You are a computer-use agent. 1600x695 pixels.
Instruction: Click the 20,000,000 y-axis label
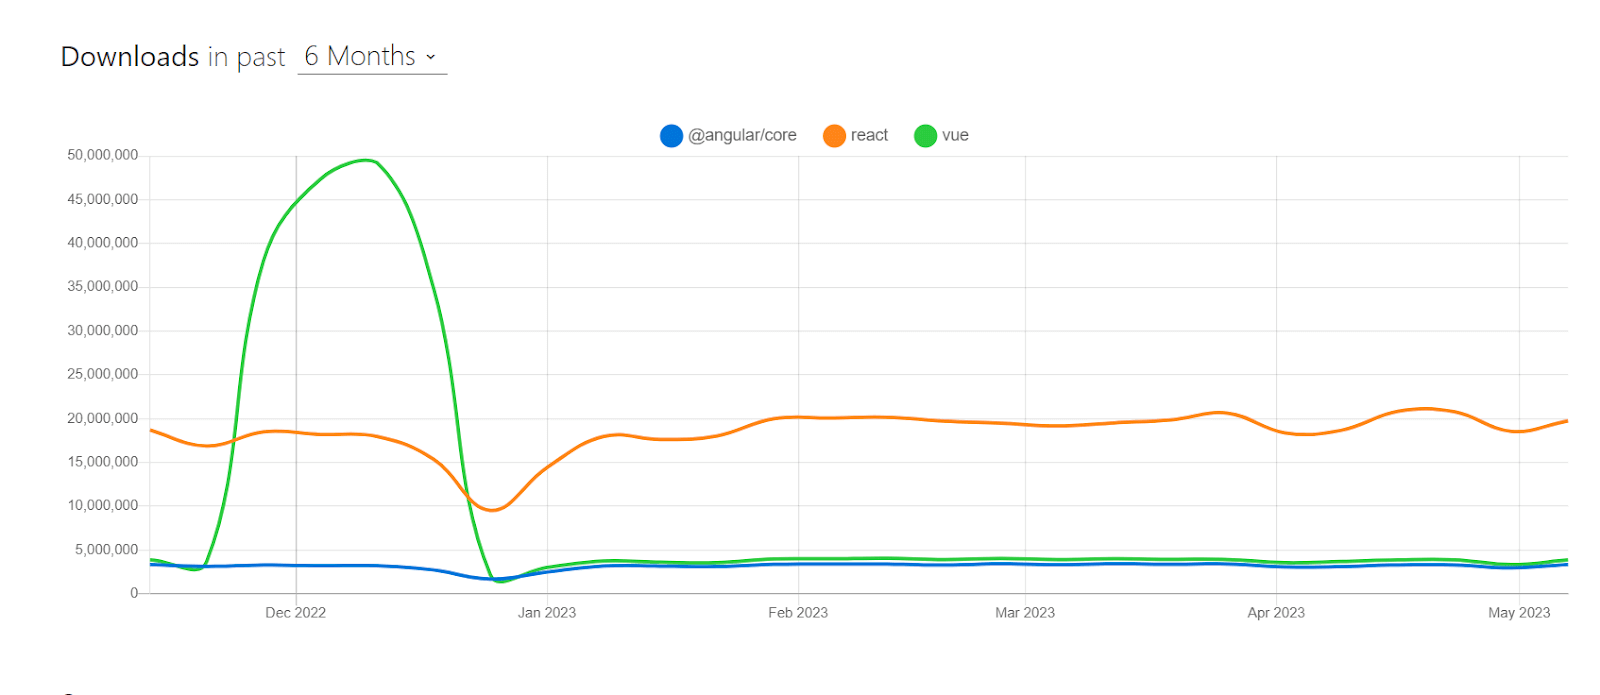coord(102,418)
